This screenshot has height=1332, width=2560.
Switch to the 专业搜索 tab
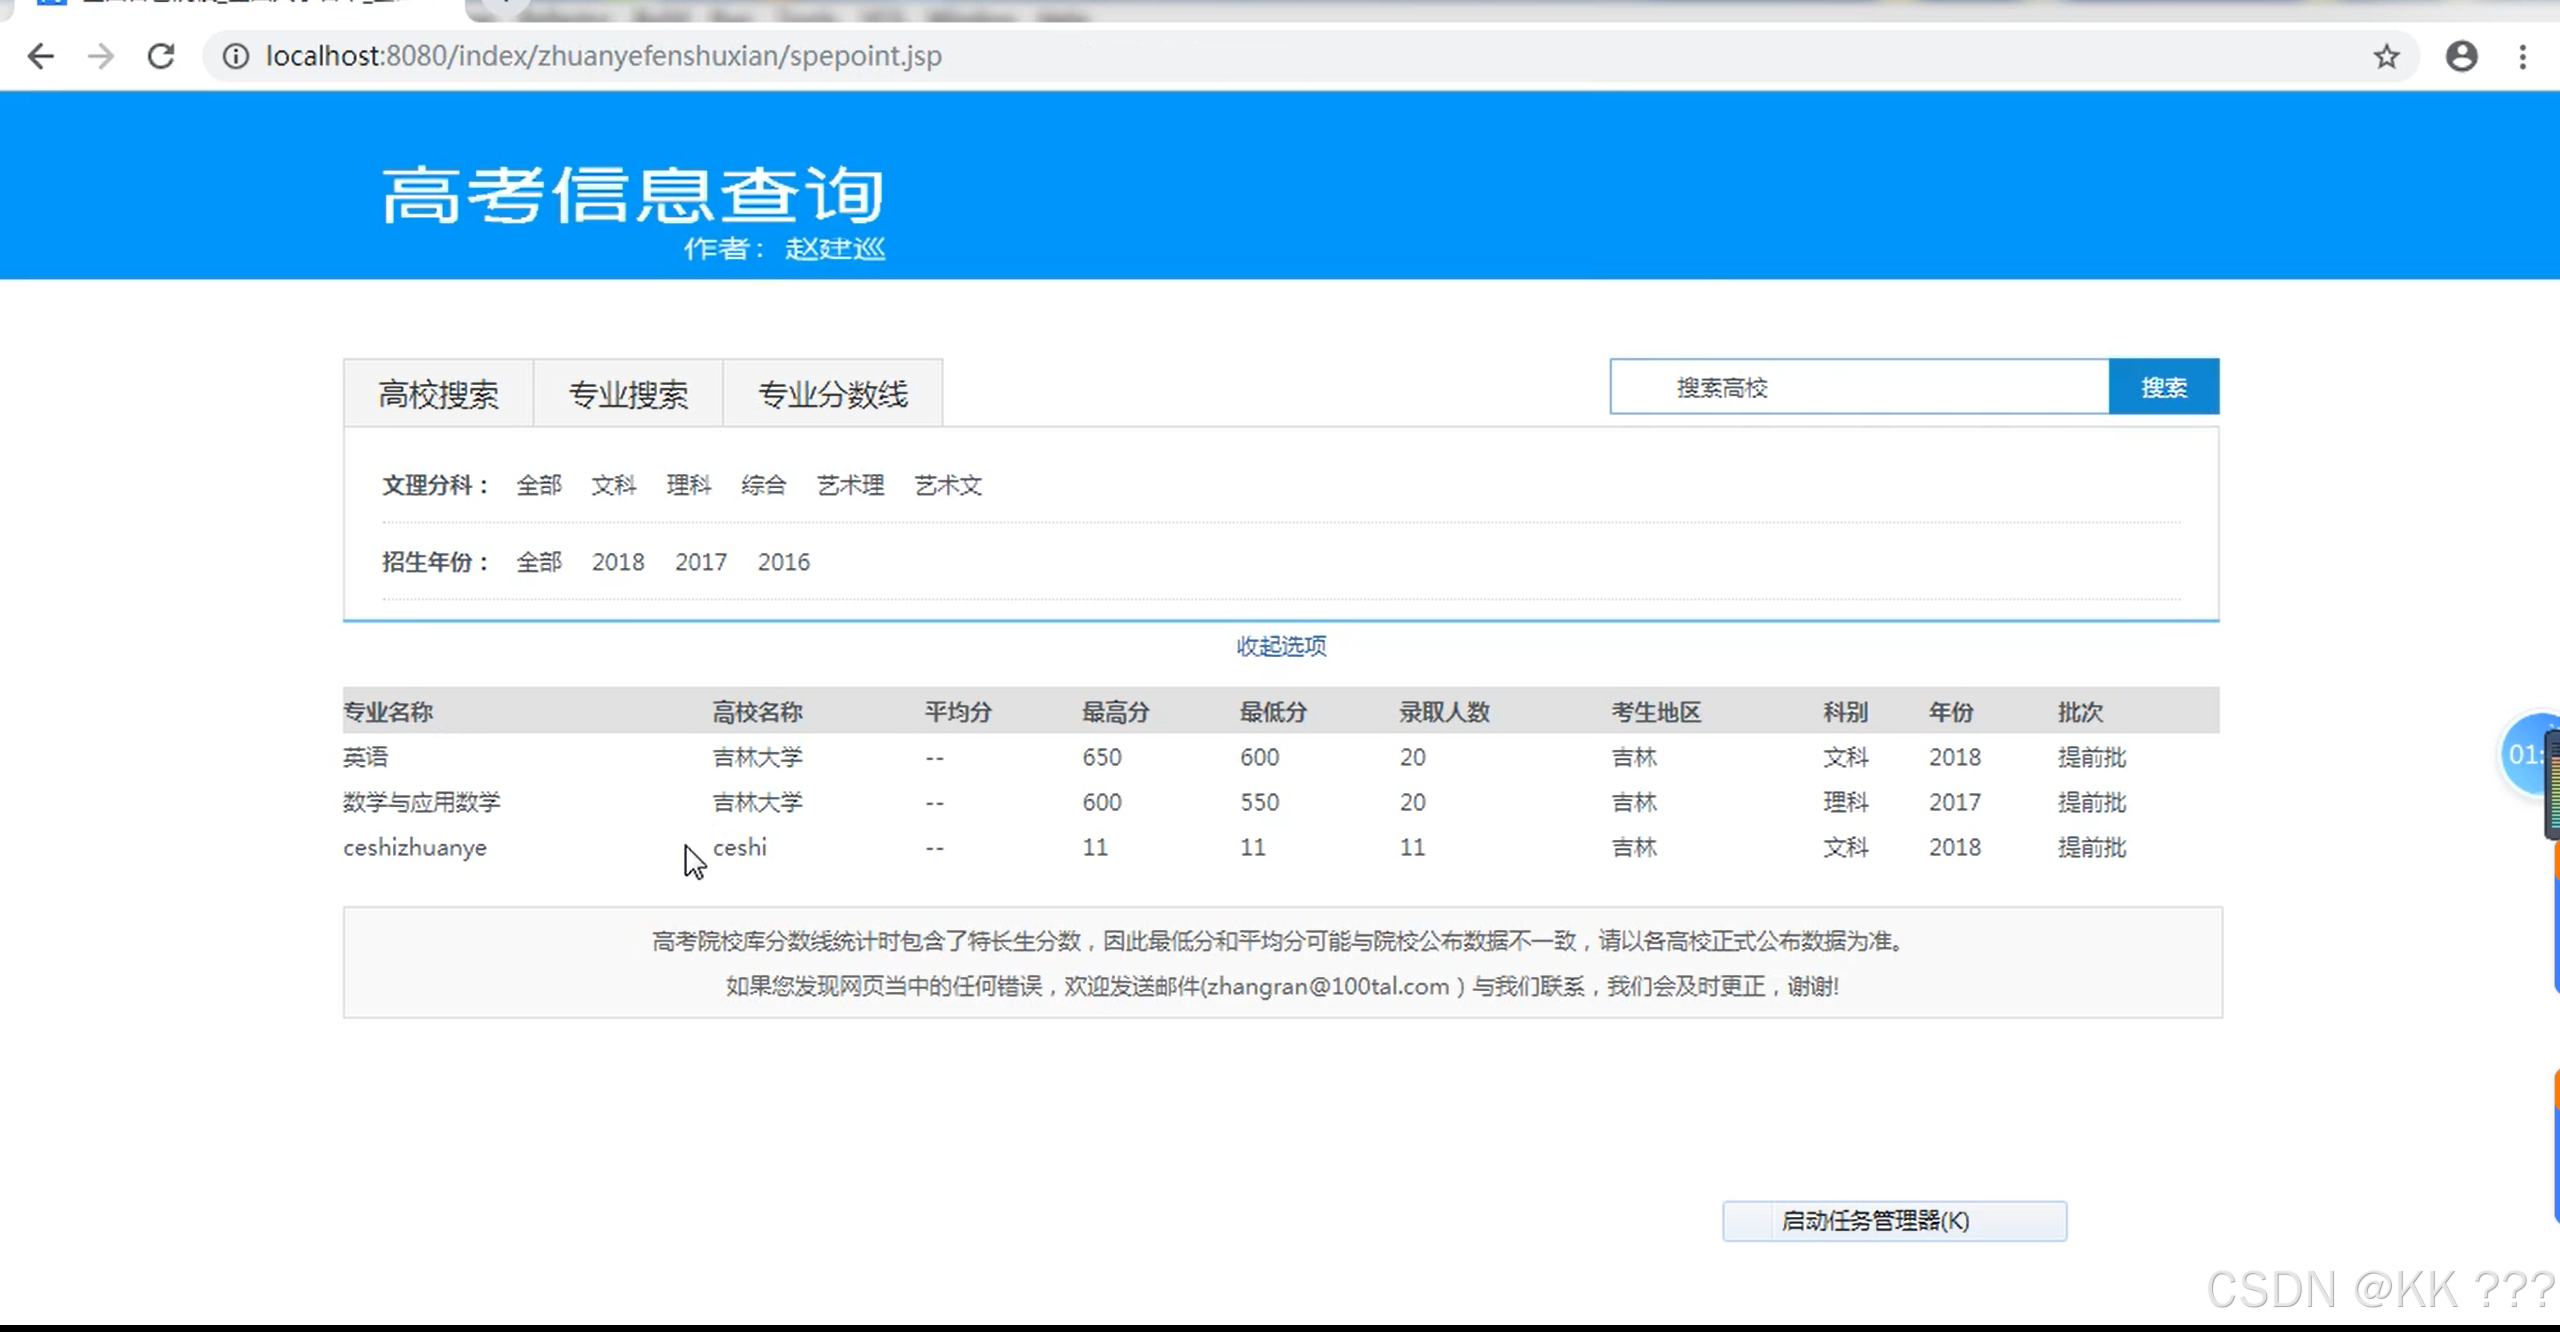click(628, 393)
